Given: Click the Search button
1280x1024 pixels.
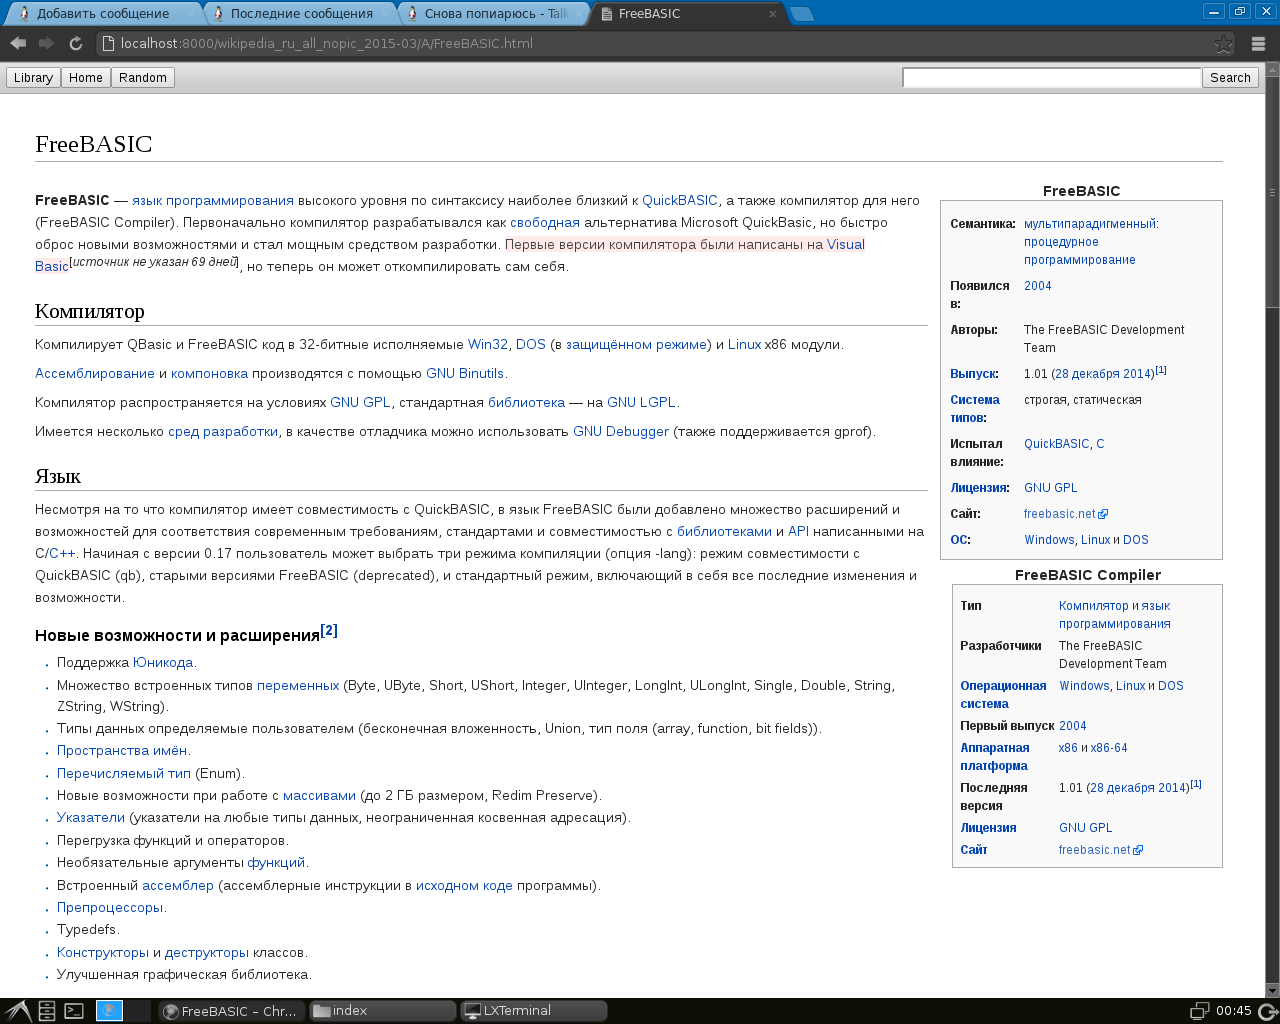Looking at the screenshot, I should (1230, 78).
